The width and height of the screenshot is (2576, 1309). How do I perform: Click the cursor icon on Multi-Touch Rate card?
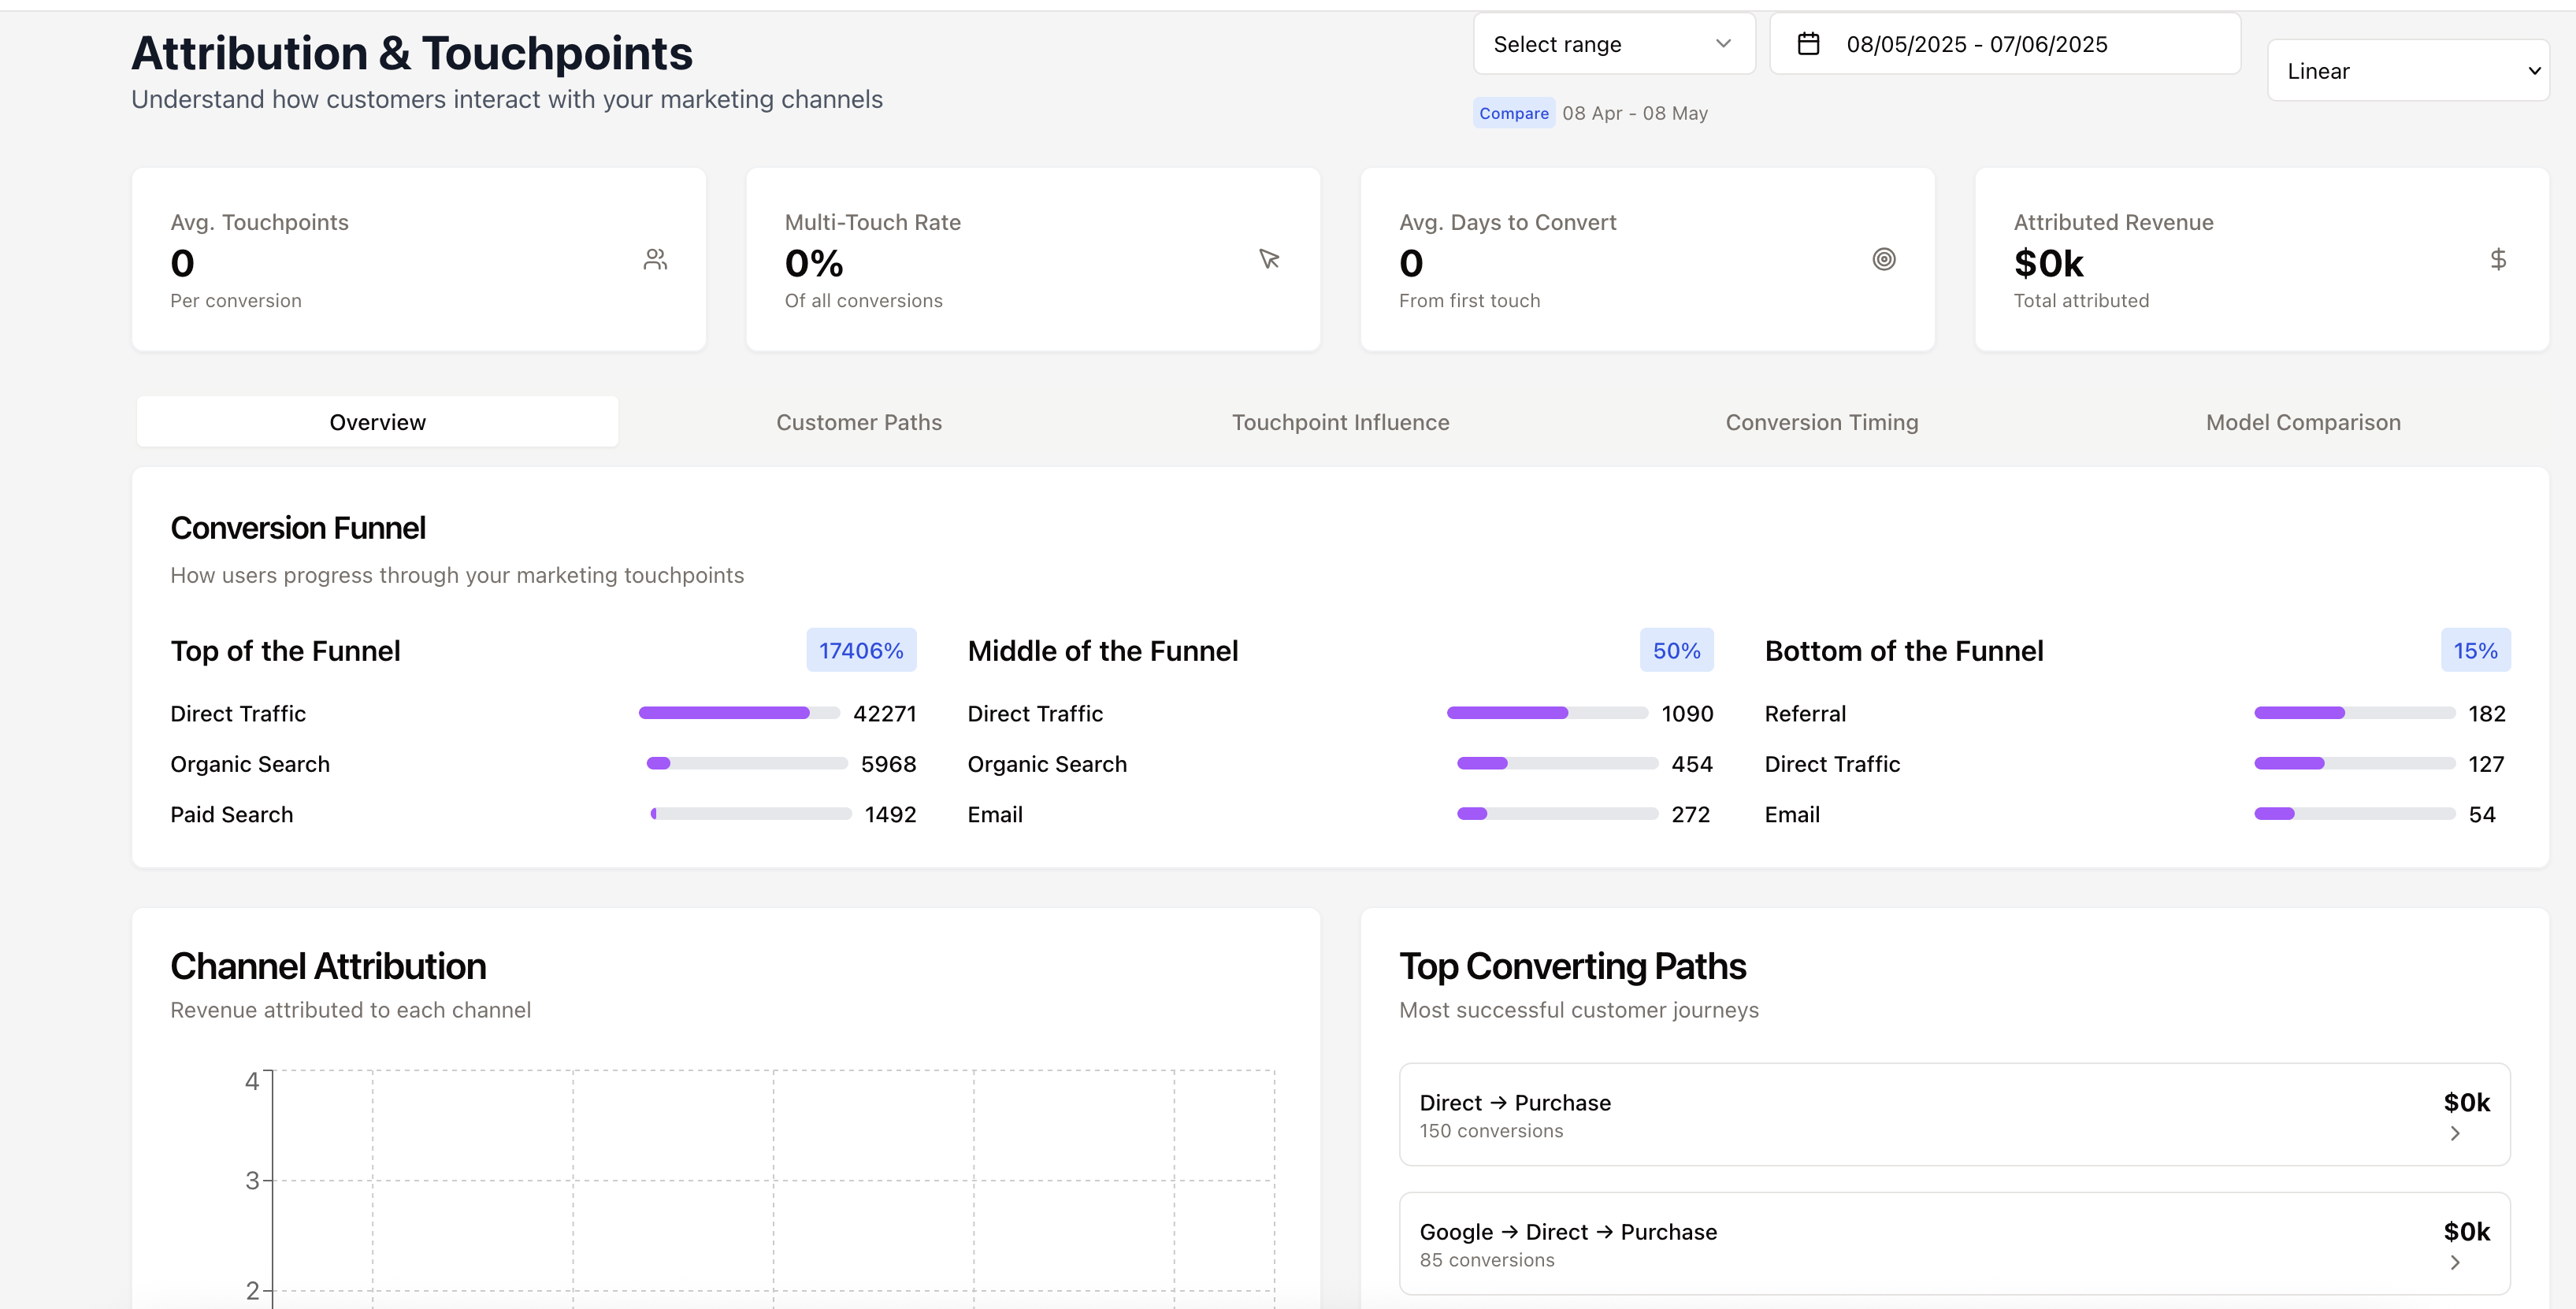tap(1268, 259)
